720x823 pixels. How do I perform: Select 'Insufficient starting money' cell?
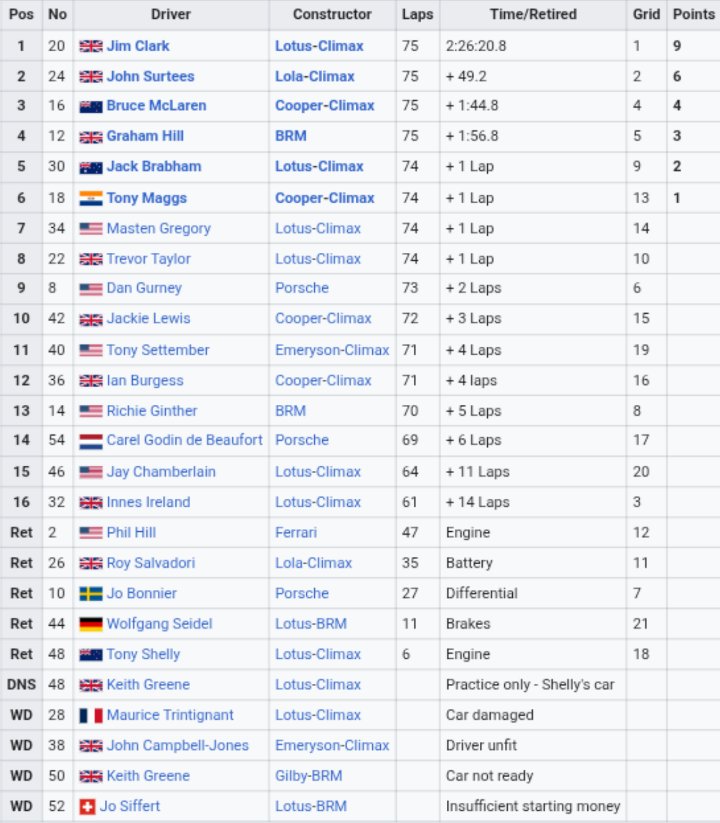[x=533, y=806]
